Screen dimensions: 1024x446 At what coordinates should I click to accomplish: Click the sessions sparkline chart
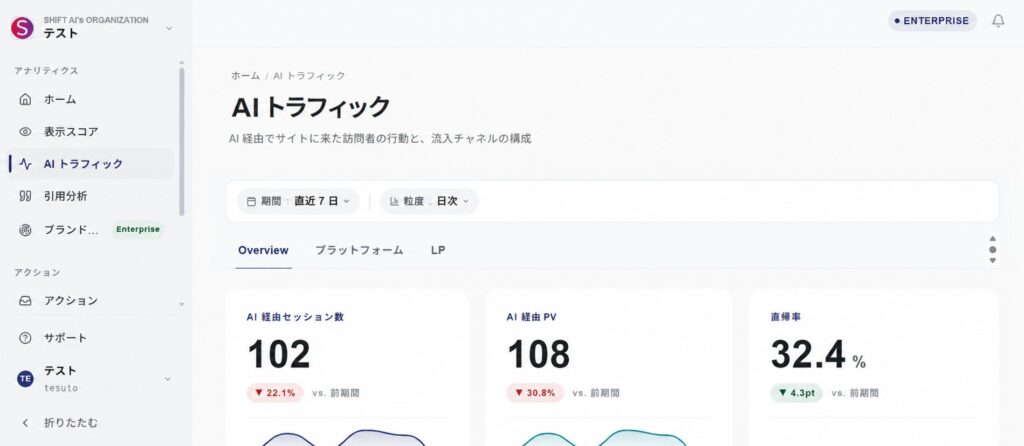(x=342, y=438)
